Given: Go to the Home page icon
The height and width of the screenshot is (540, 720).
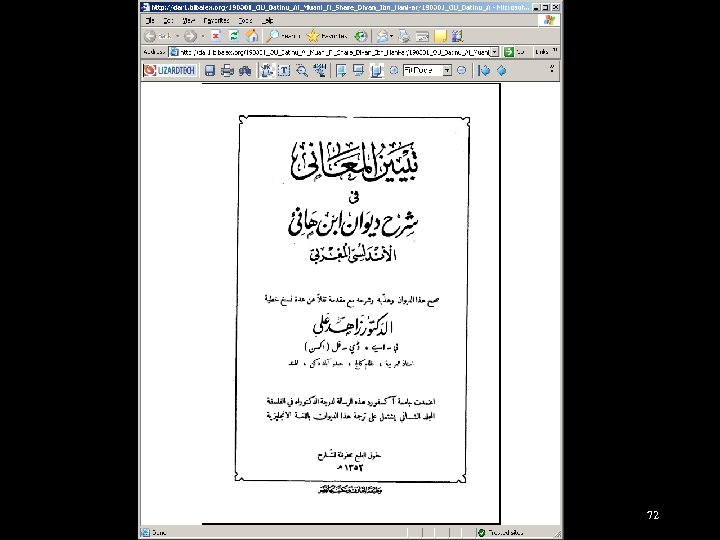Looking at the screenshot, I should pyautogui.click(x=252, y=36).
